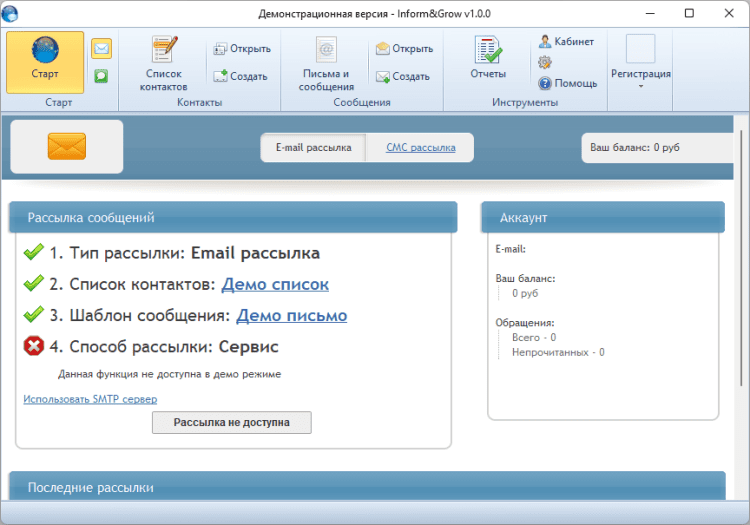
Task: Click Создать in Контакты group
Action: 240,76
